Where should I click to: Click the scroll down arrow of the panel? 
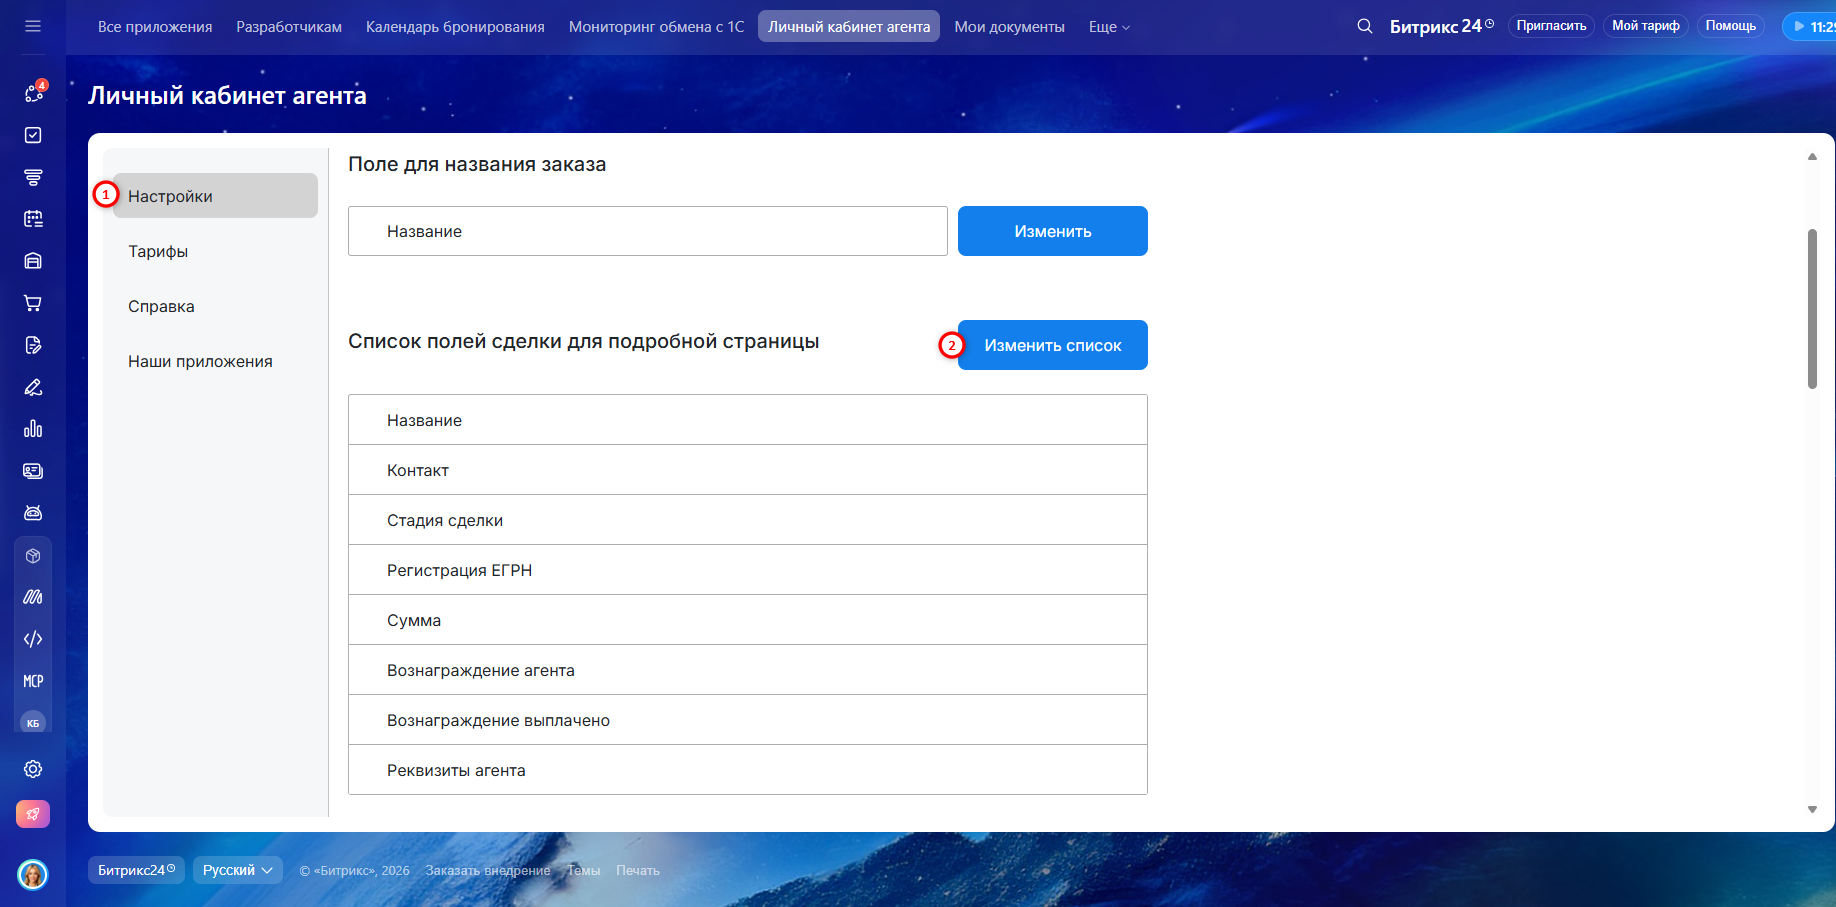click(x=1812, y=810)
